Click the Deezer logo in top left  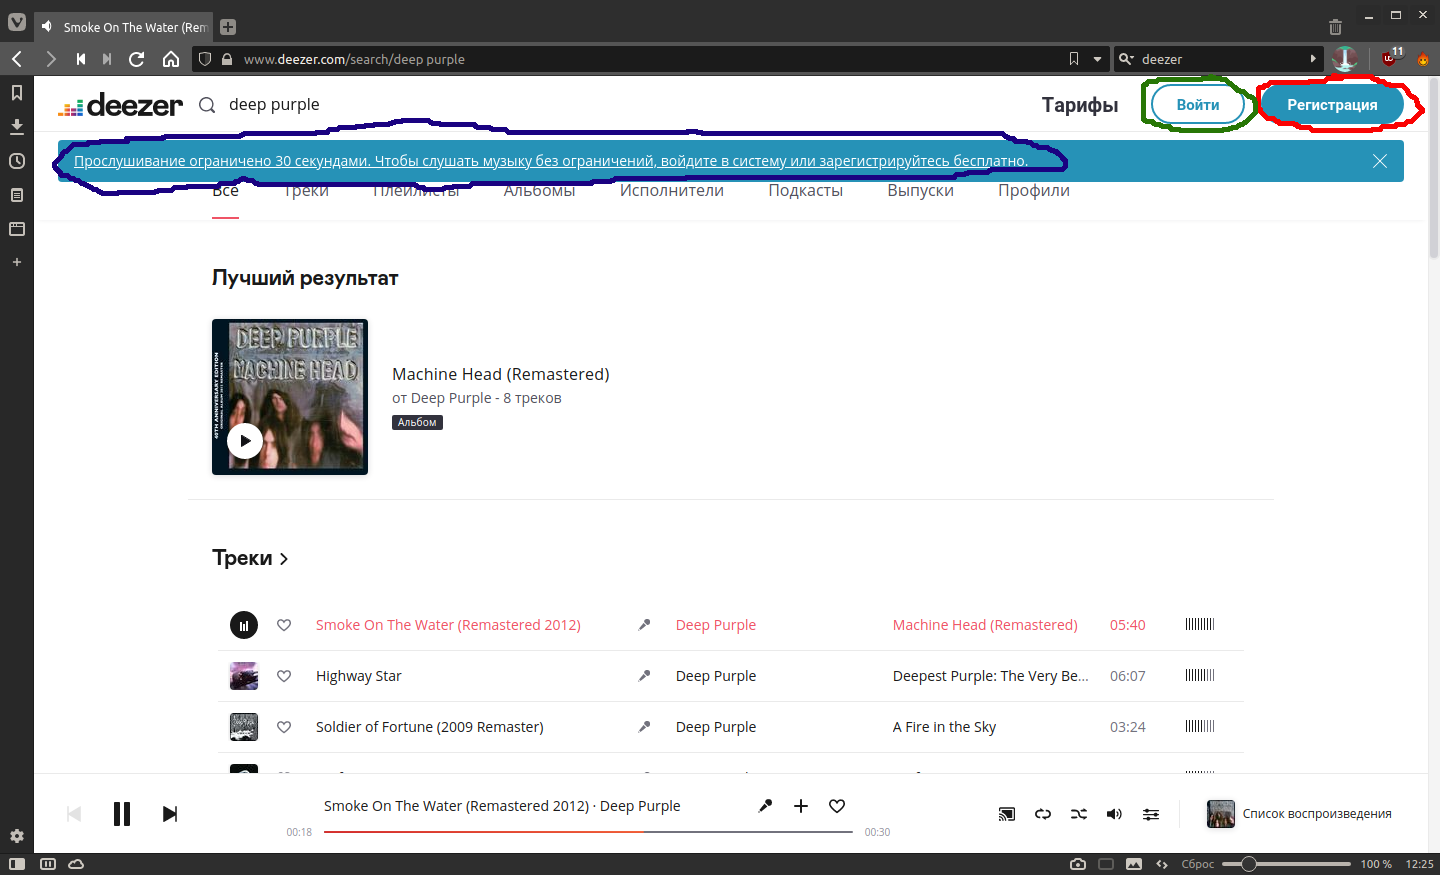(120, 104)
